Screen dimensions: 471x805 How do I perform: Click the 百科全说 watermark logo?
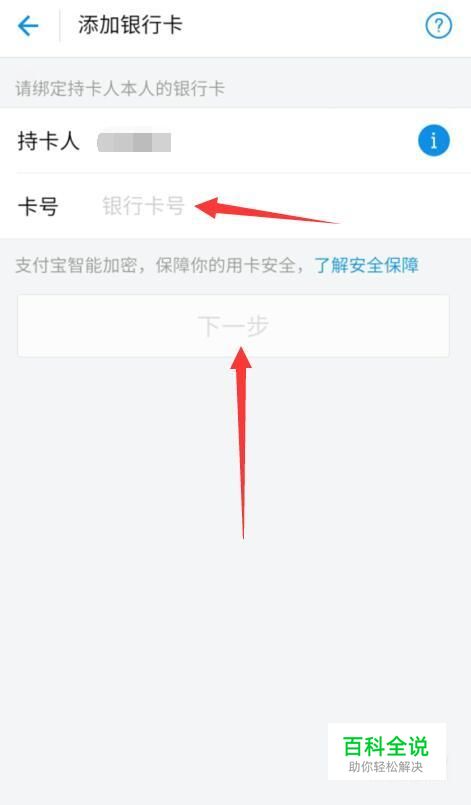386,745
